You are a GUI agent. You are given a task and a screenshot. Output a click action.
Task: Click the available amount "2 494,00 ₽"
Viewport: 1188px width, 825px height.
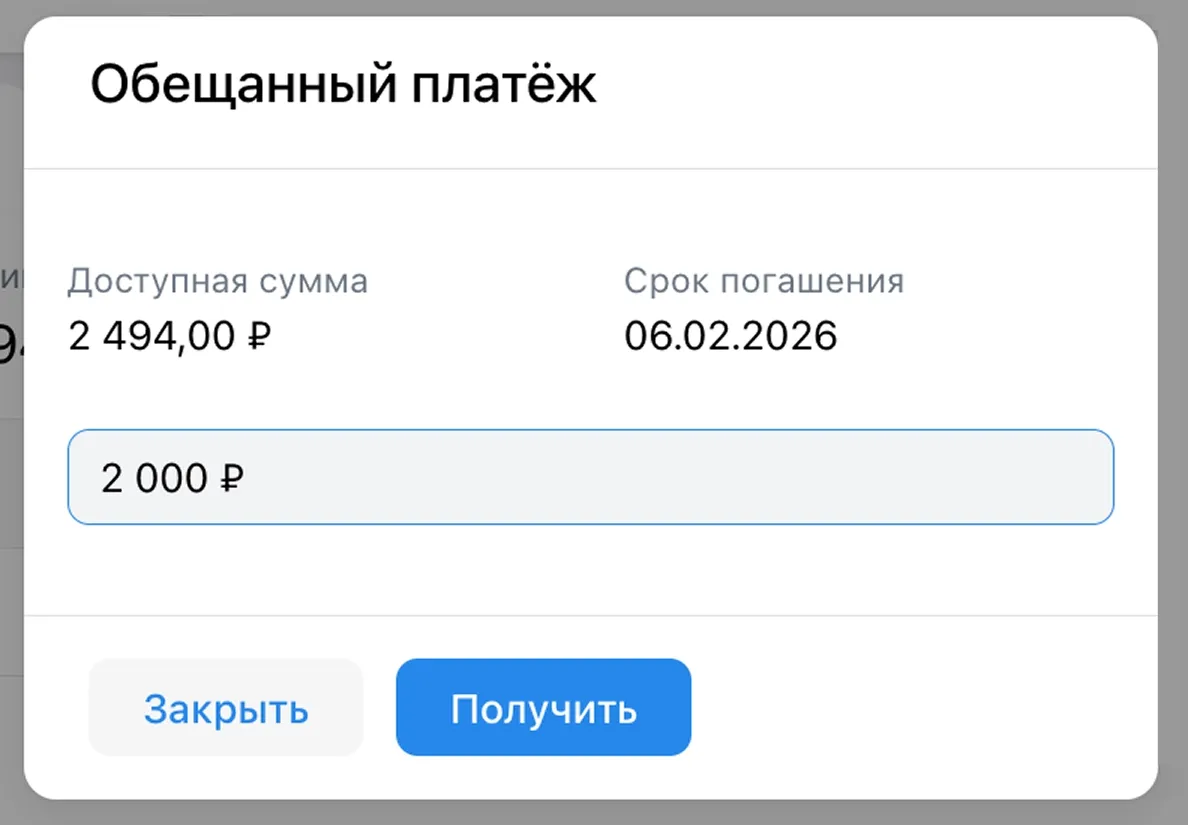coord(168,336)
